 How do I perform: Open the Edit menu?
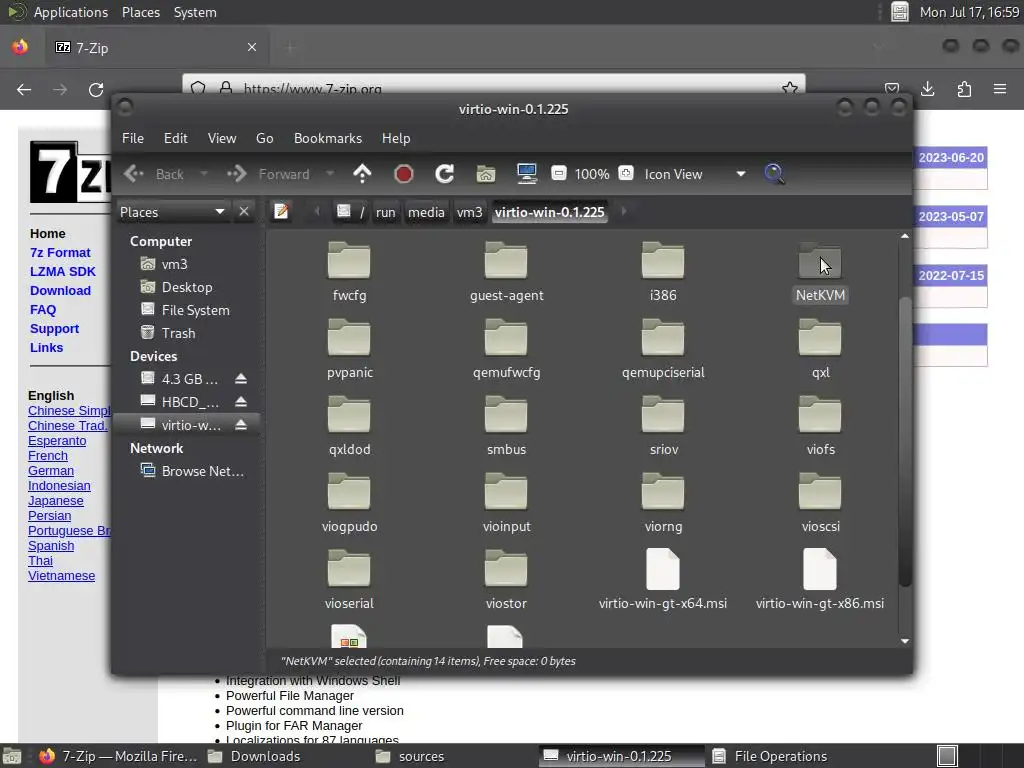tap(176, 138)
